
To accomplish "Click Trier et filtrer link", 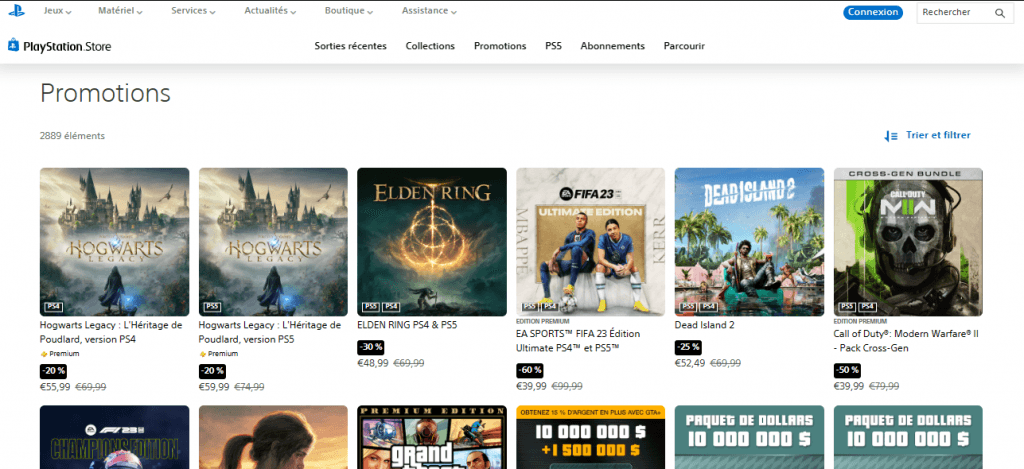I will [938, 135].
